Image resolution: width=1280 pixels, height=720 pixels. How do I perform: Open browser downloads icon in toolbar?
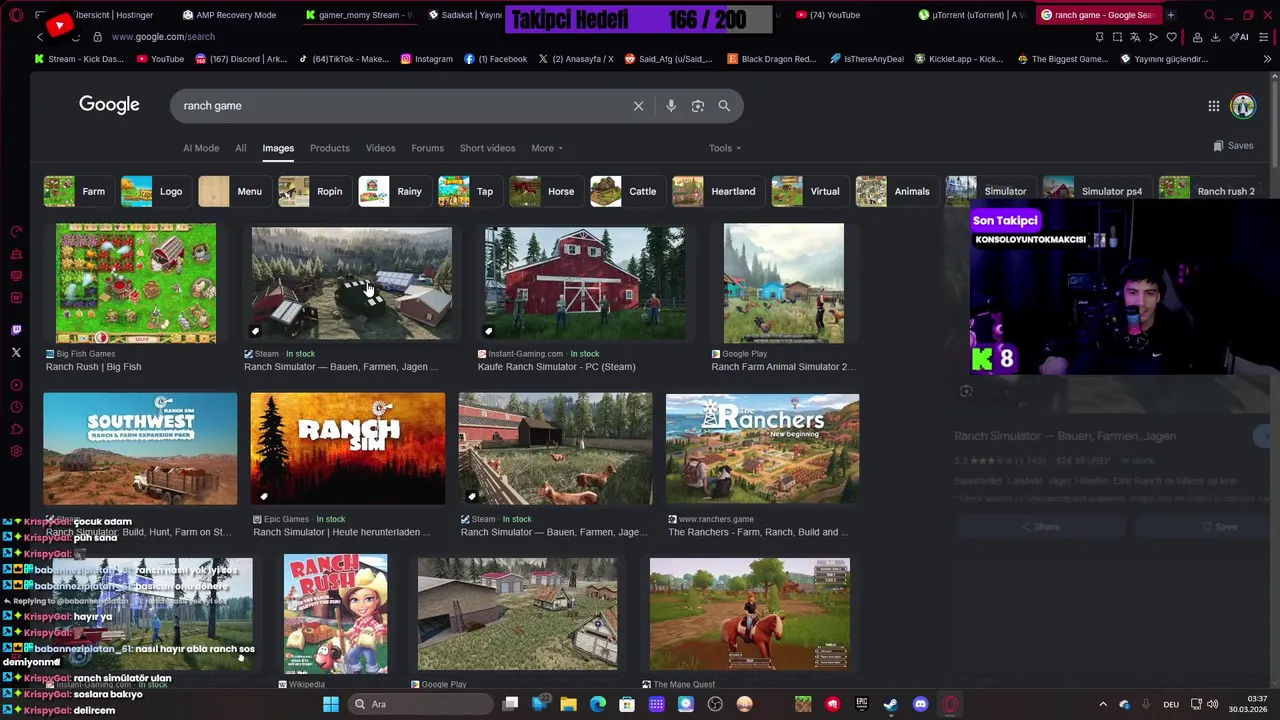coord(1215,37)
